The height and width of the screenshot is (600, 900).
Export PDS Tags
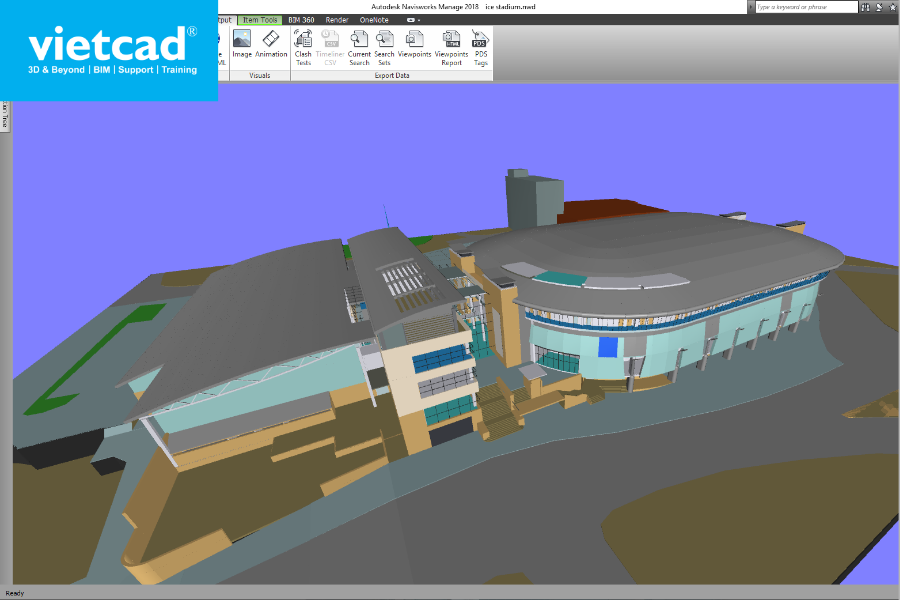[480, 47]
